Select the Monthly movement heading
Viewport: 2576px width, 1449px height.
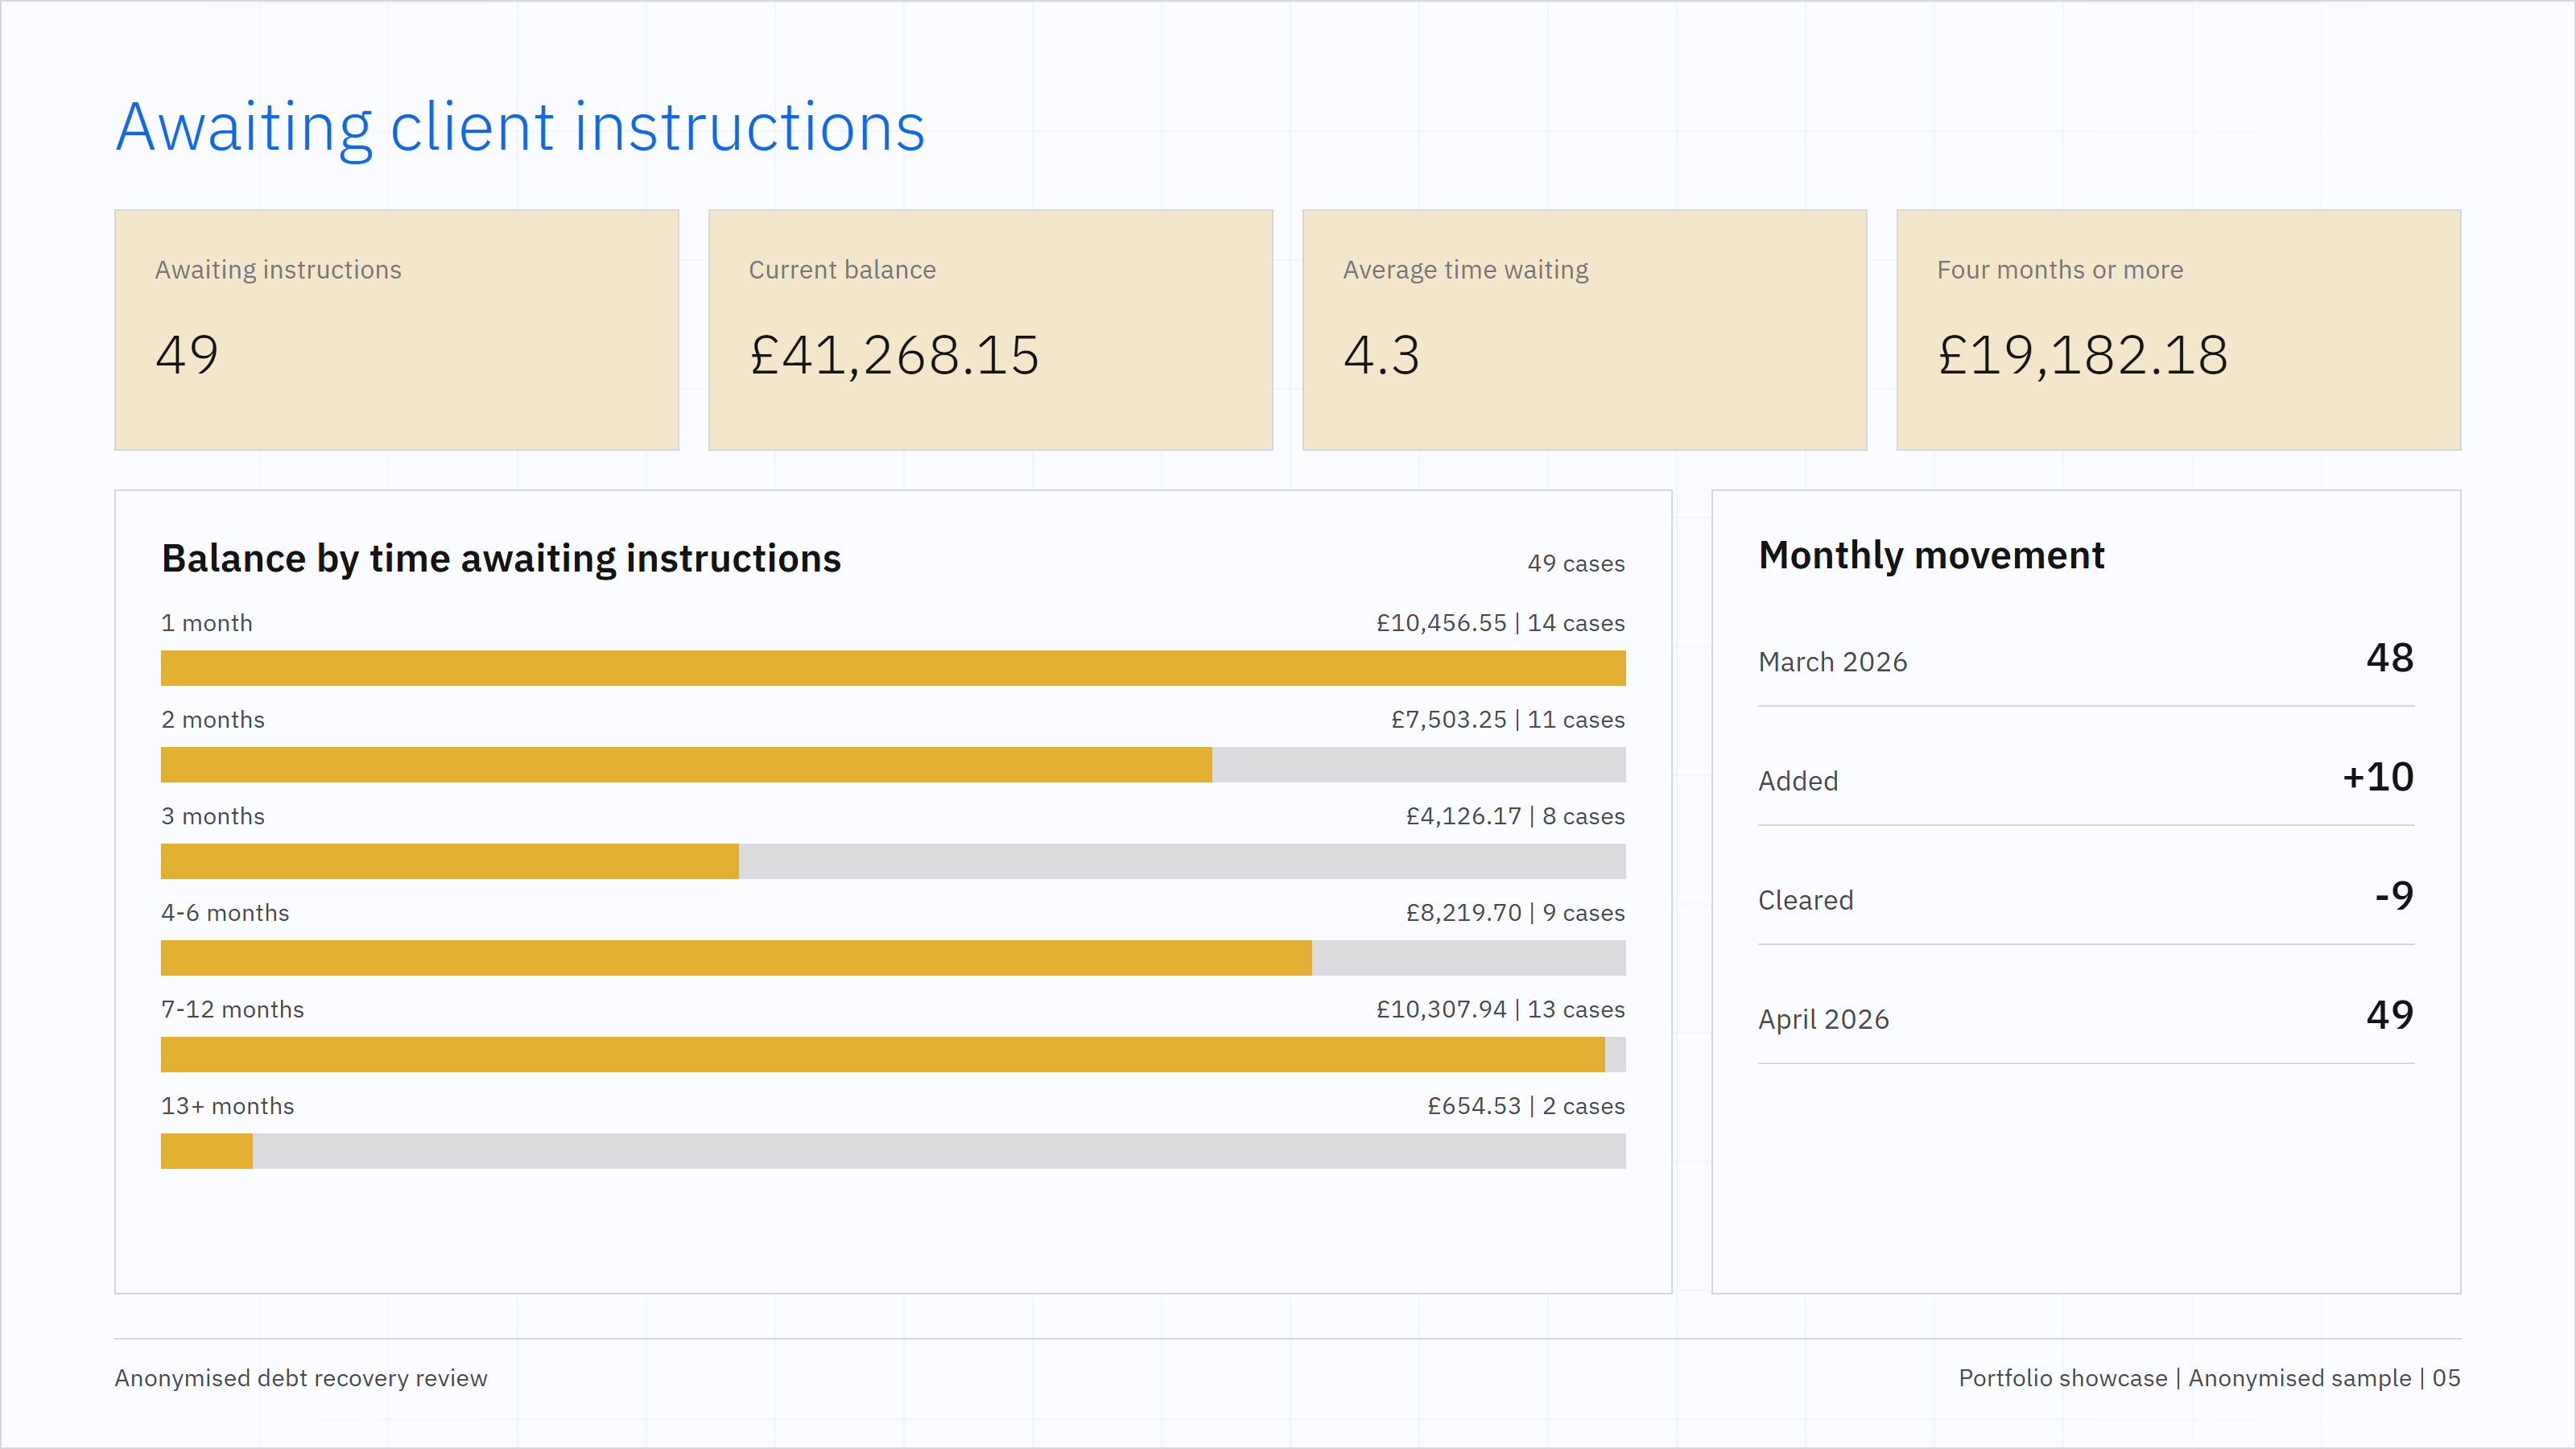tap(1931, 555)
